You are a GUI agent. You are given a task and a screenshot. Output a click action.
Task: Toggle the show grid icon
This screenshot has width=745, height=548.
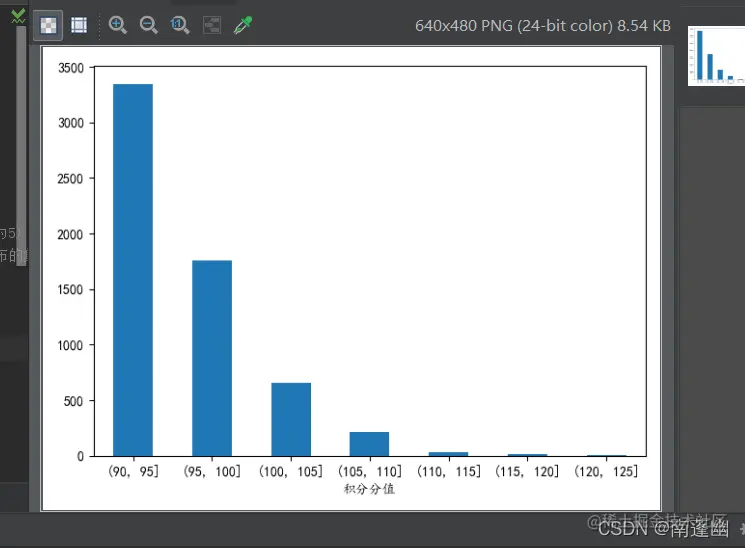pos(79,25)
